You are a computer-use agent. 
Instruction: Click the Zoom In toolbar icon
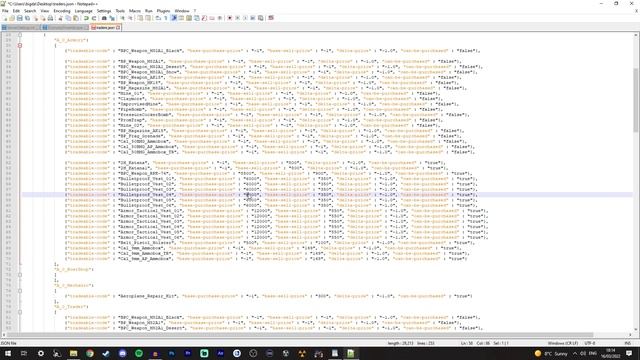(122, 18)
